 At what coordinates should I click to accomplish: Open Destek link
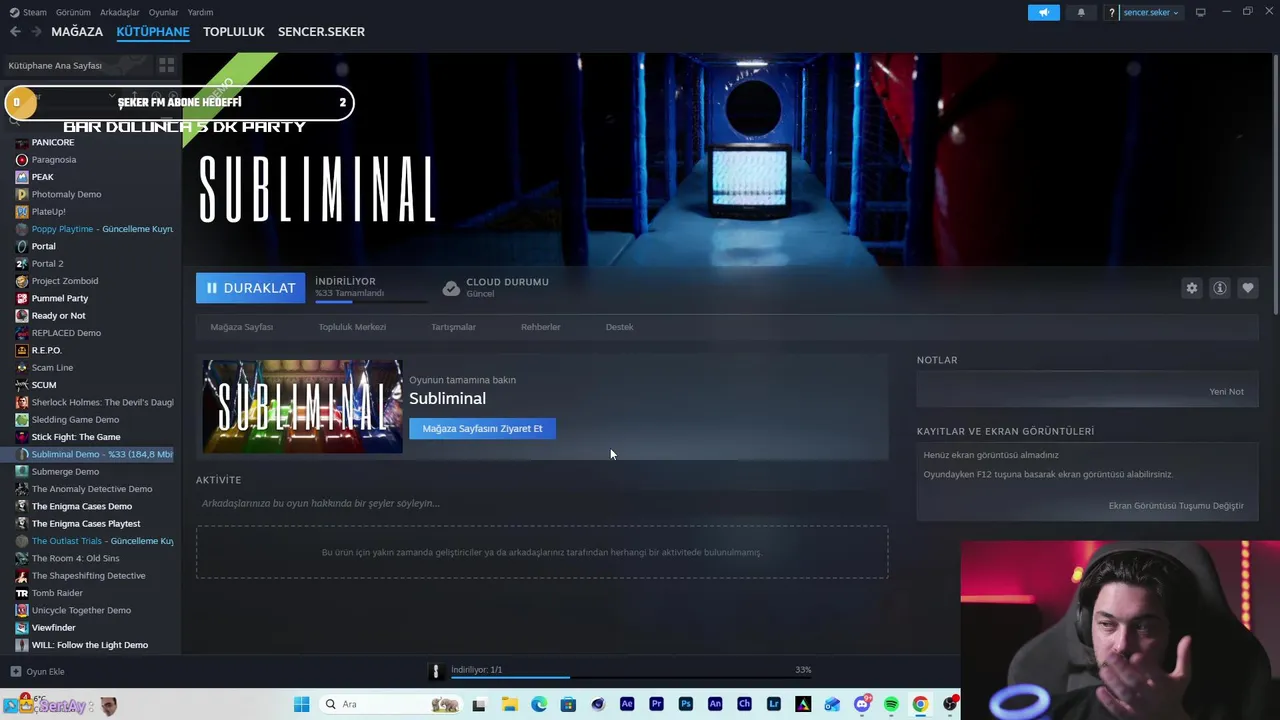619,327
